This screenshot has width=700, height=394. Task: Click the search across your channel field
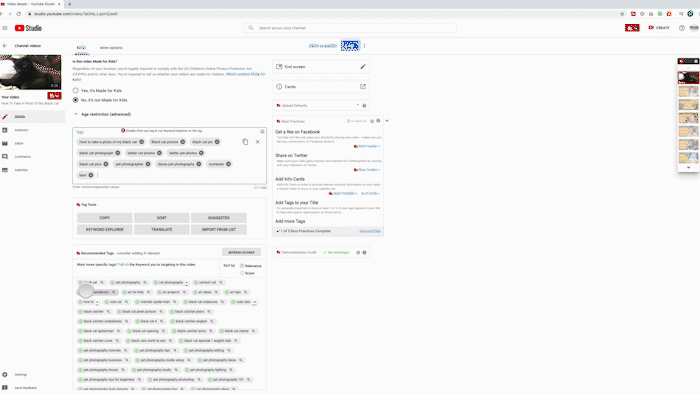click(x=350, y=28)
